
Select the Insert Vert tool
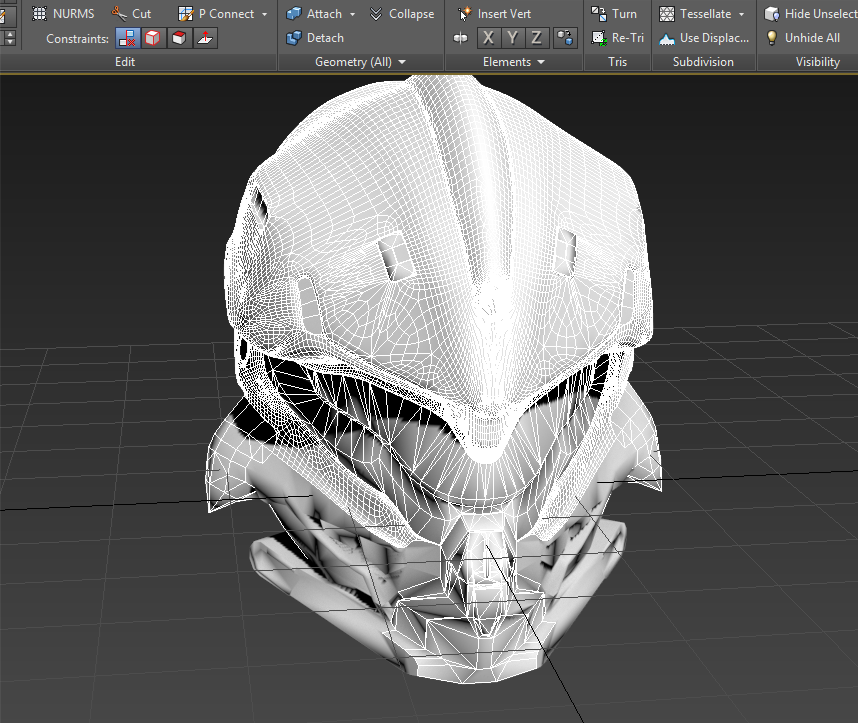click(494, 14)
